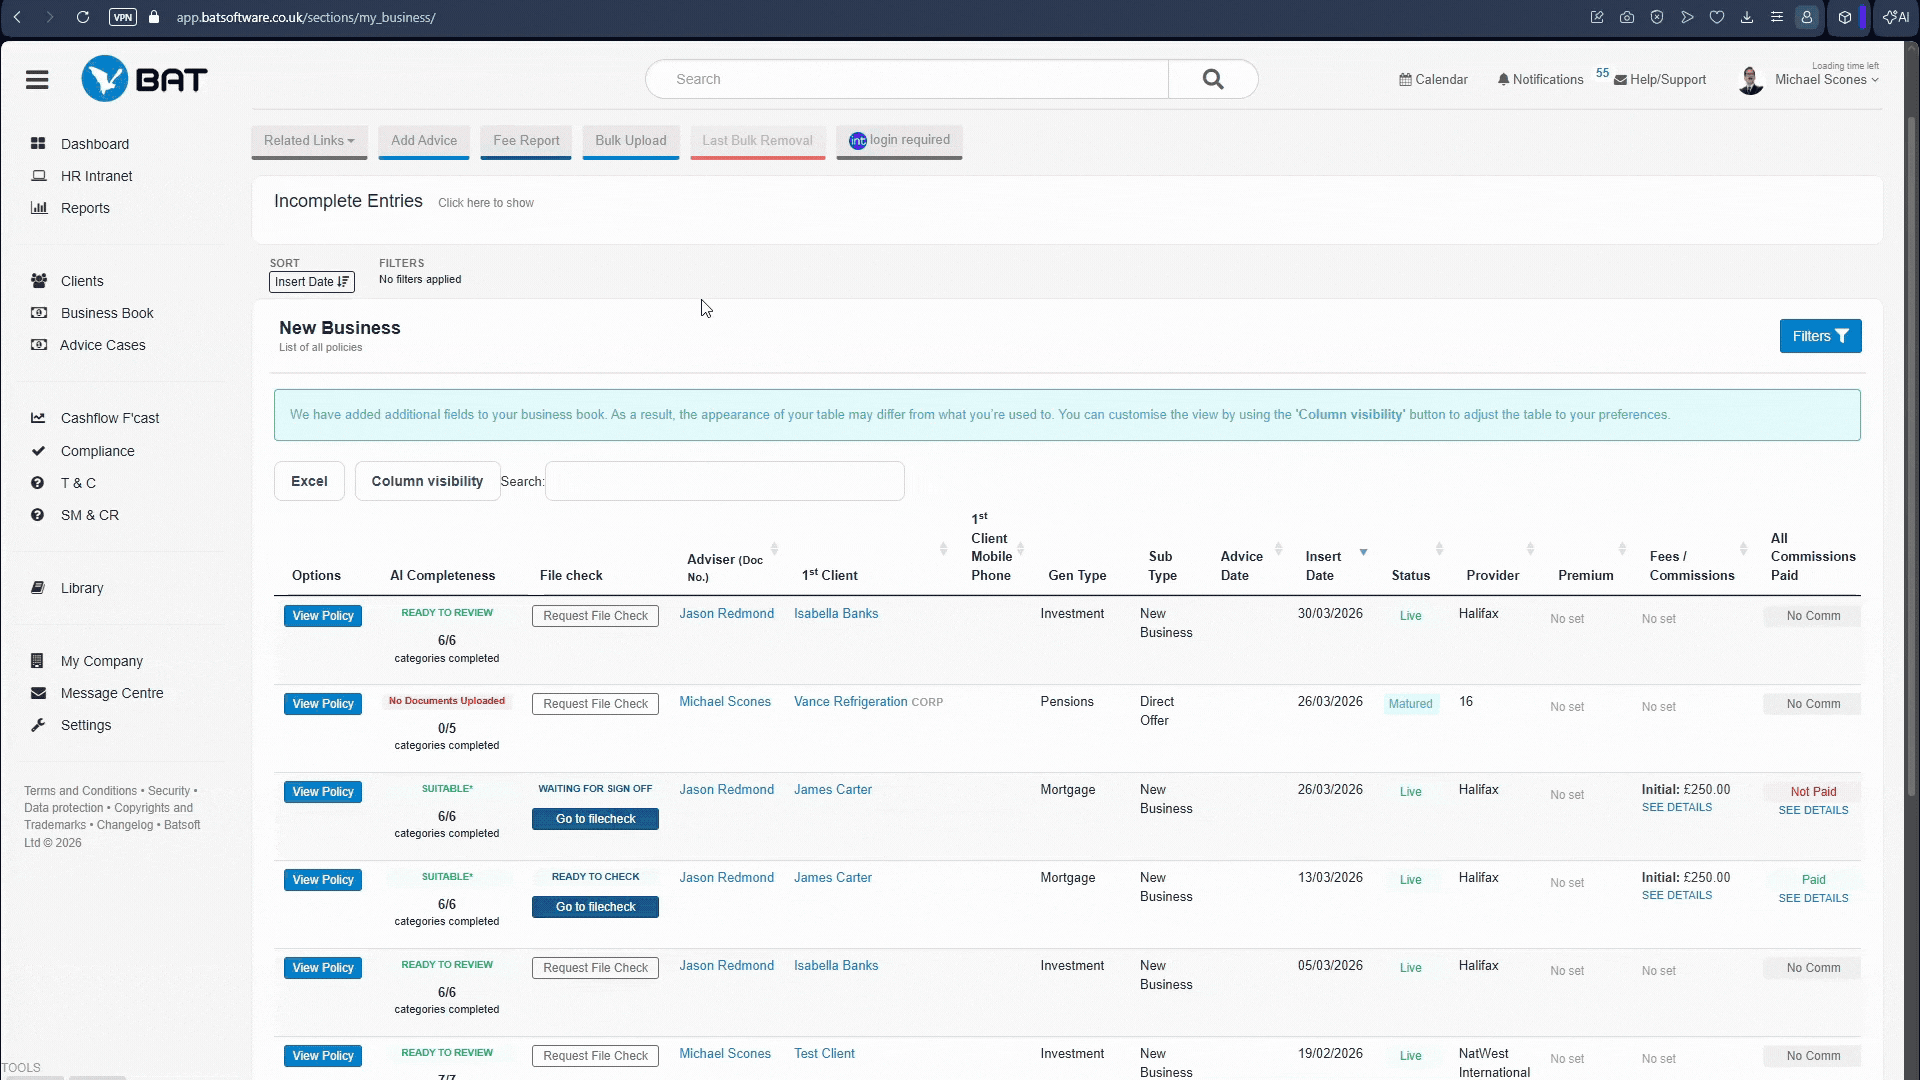Go to Business Book section
The height and width of the screenshot is (1080, 1920).
(107, 313)
